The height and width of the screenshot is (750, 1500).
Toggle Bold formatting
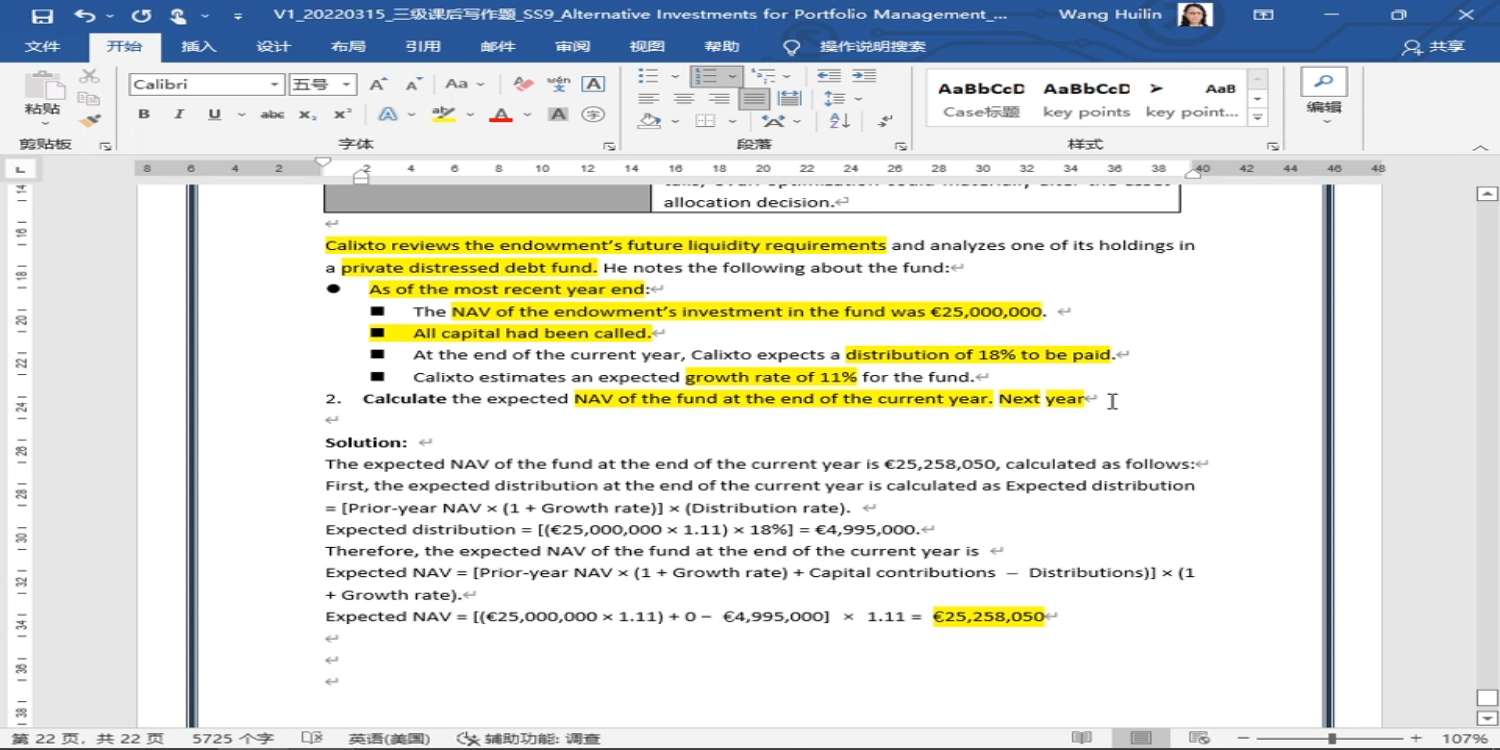click(x=144, y=115)
